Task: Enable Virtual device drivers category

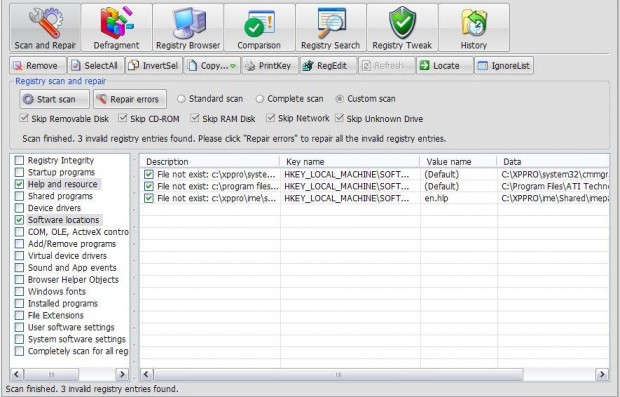Action: pos(19,255)
